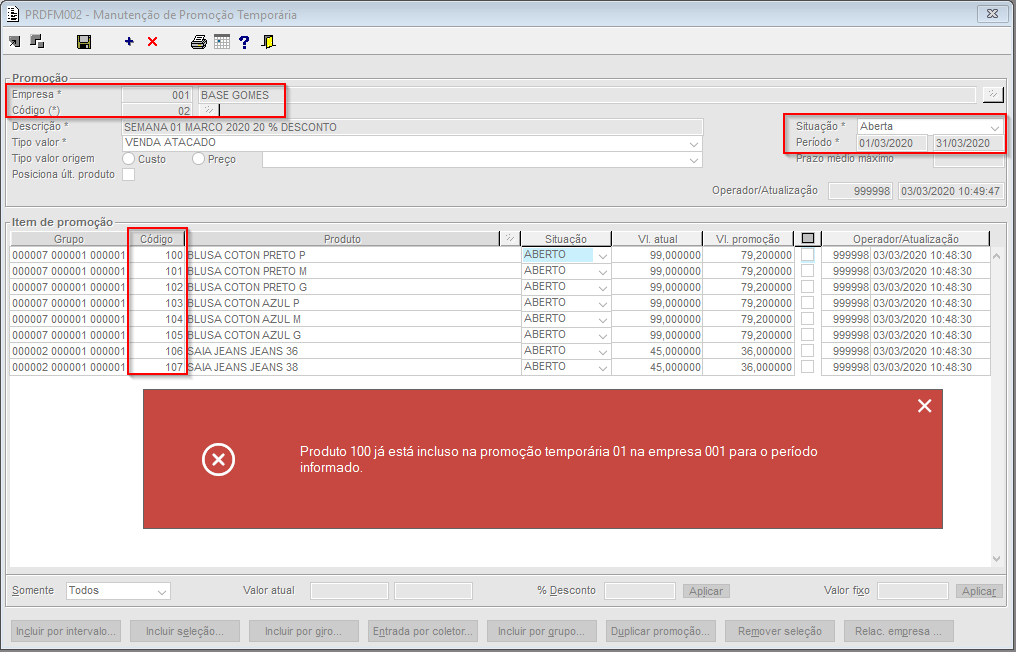Check the box for BLUSA COTON PRETO M row
The height and width of the screenshot is (652, 1016).
tap(807, 271)
